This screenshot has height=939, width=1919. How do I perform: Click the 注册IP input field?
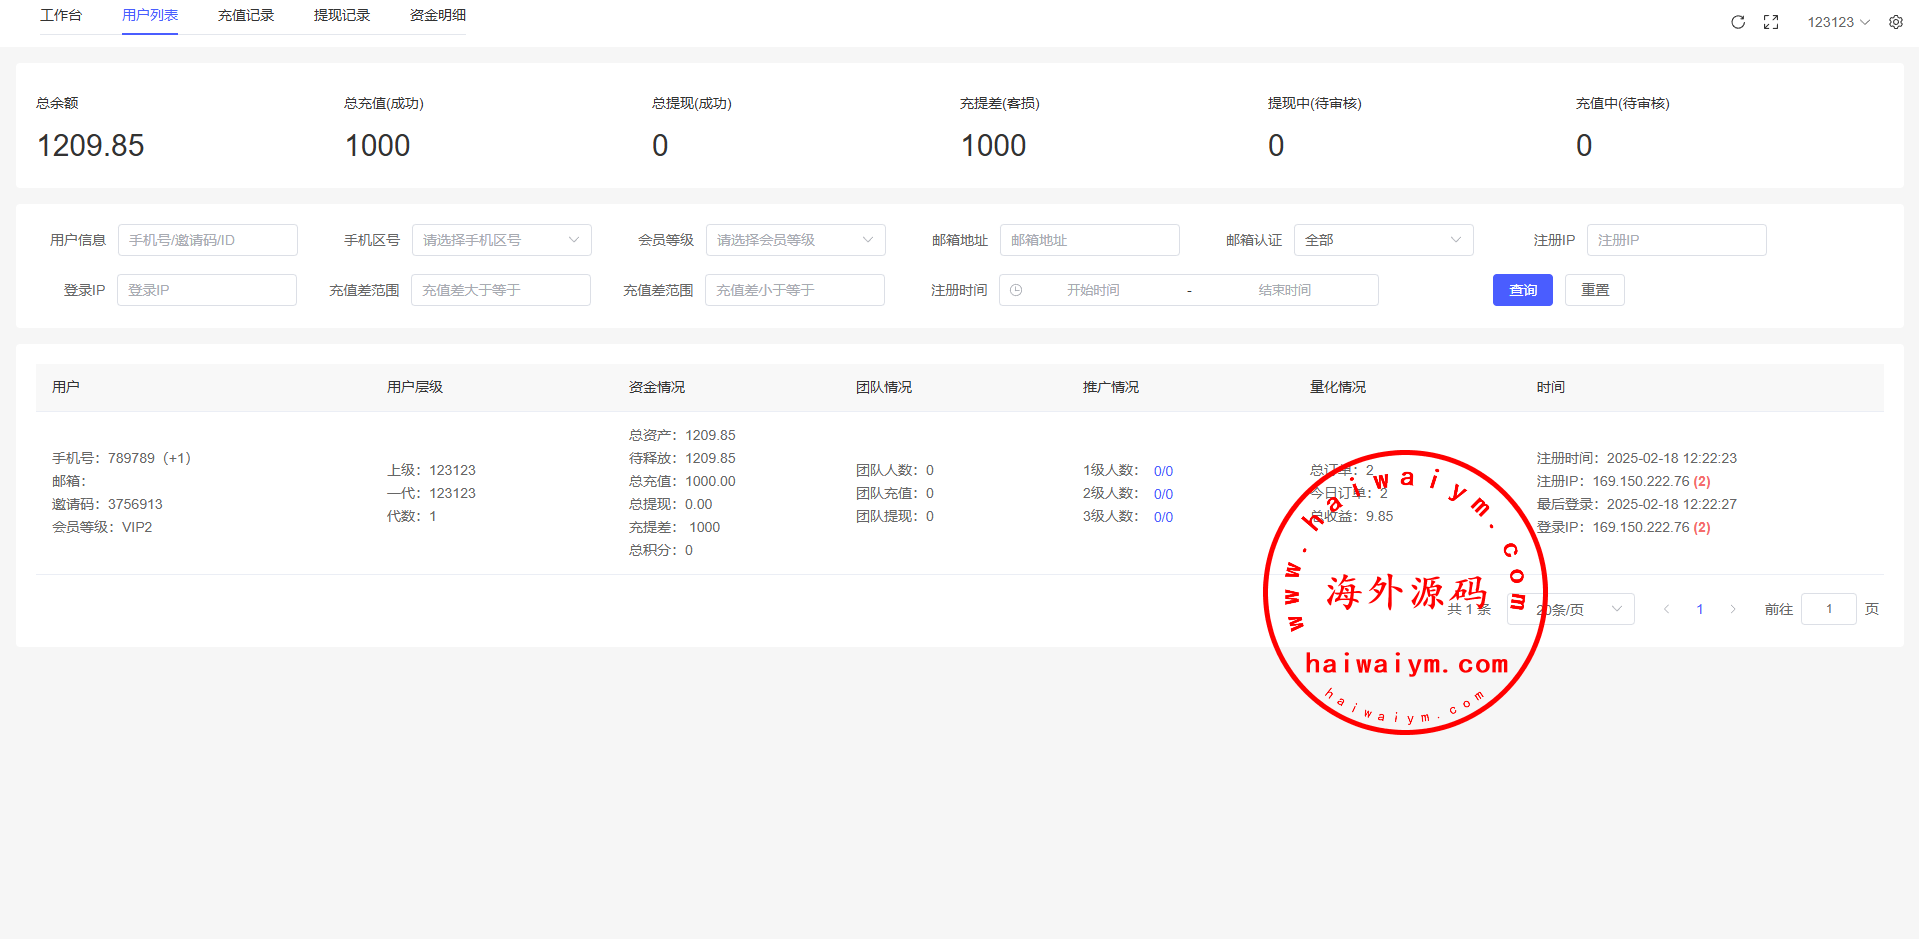1676,240
